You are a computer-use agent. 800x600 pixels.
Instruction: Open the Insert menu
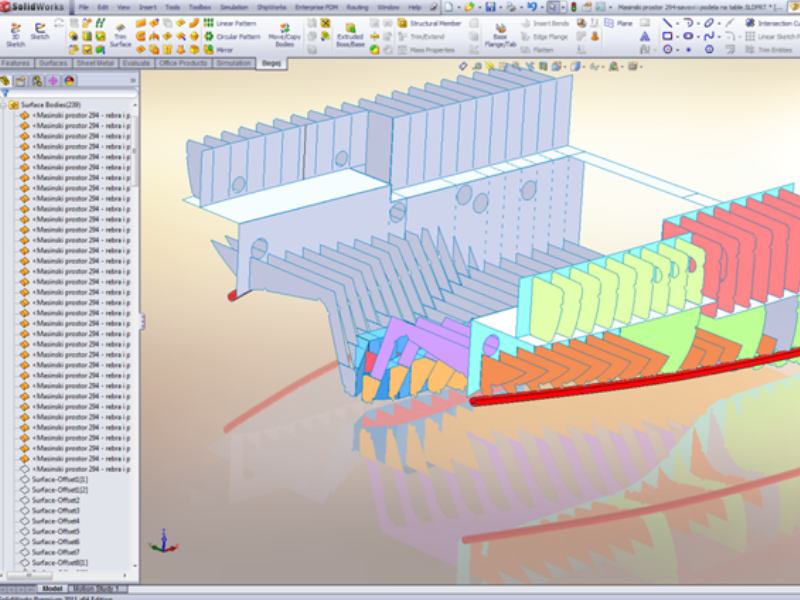click(x=147, y=7)
